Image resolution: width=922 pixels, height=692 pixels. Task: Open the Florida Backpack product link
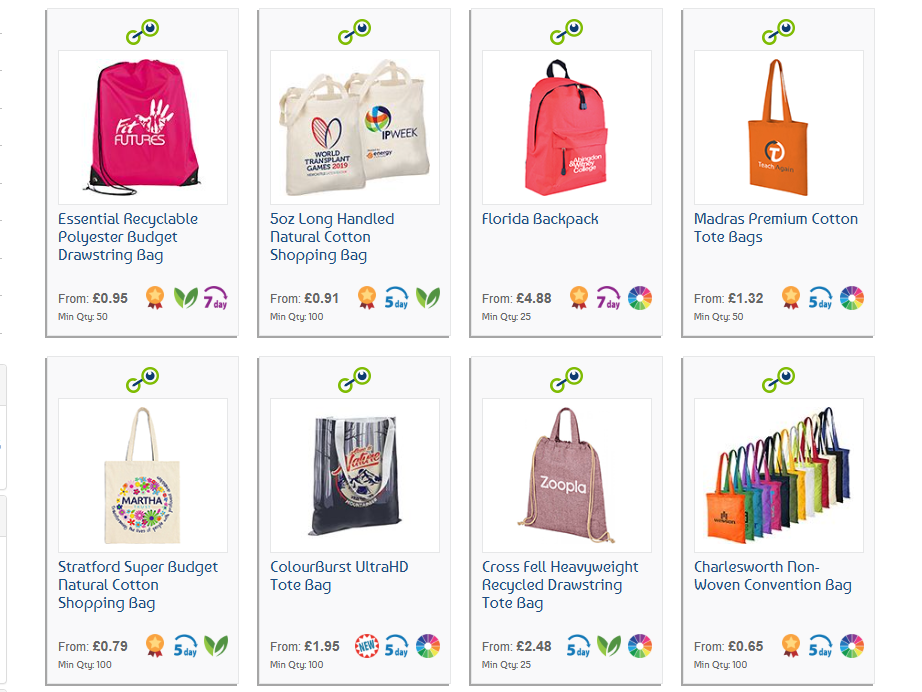point(540,219)
